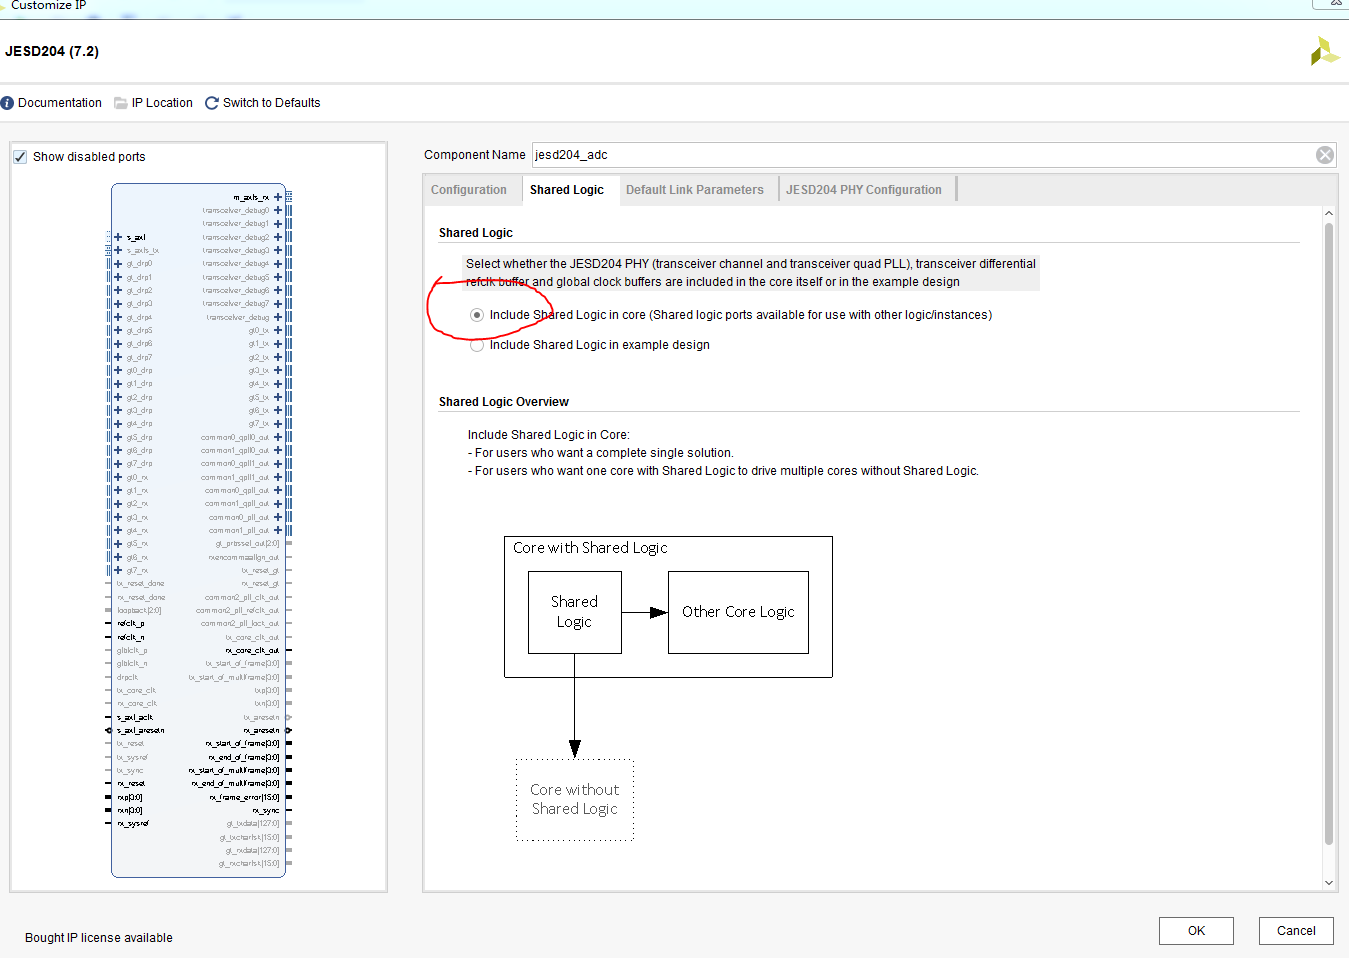Select the Shared Logic tab
The width and height of the screenshot is (1349, 958).
tap(567, 190)
